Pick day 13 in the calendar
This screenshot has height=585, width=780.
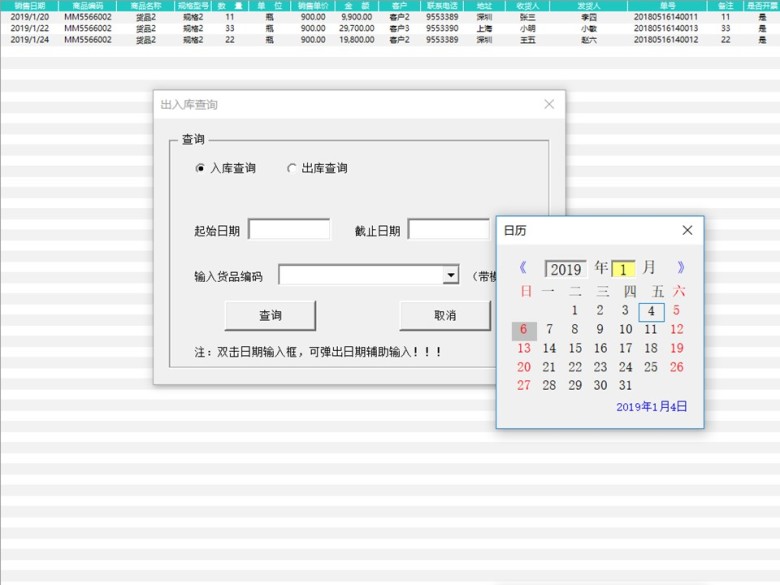524,348
